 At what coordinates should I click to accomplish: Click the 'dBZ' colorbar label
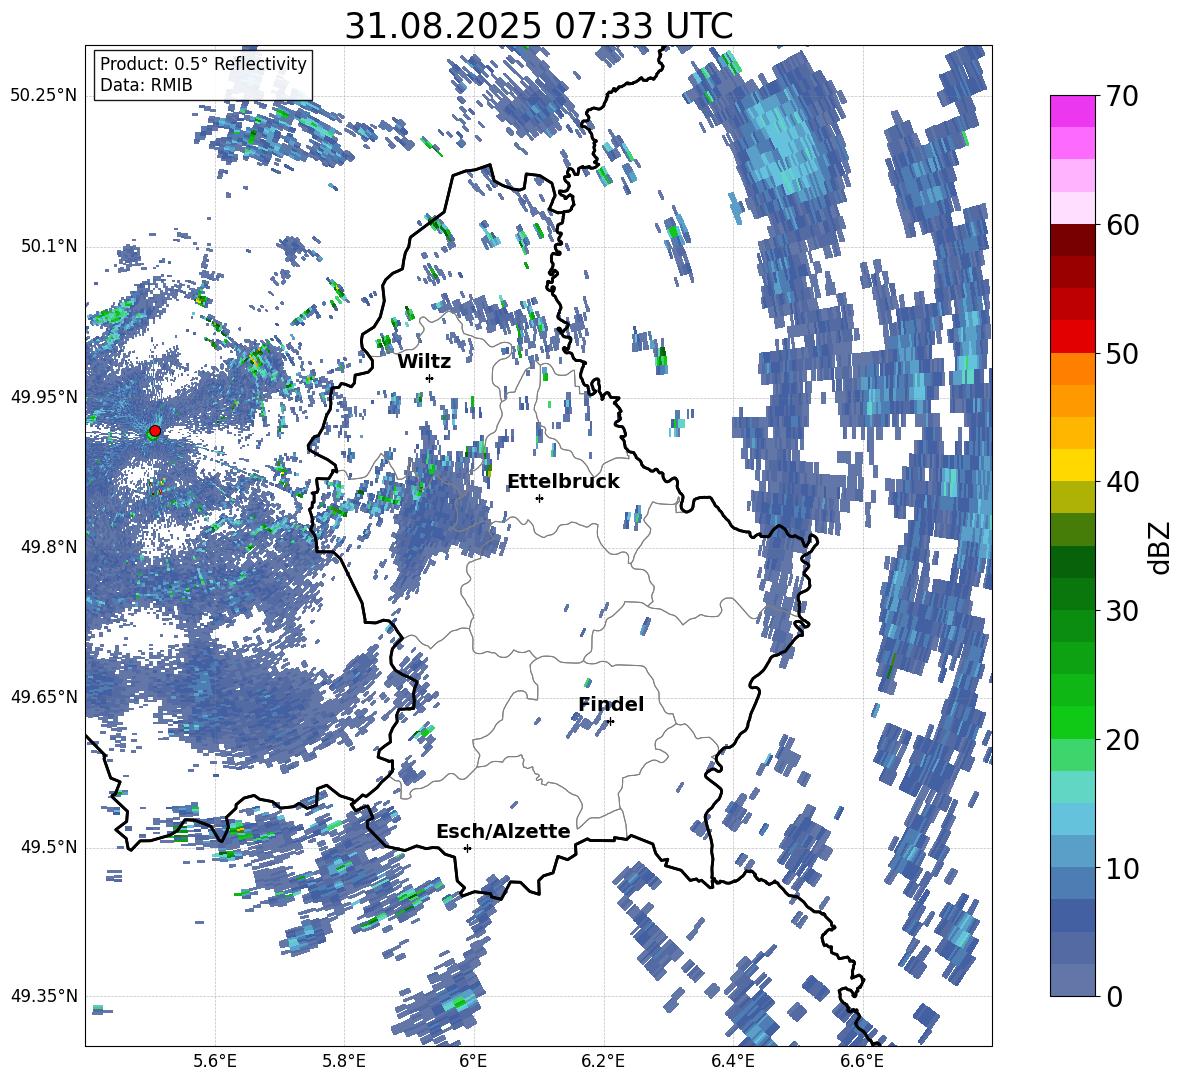(1161, 547)
